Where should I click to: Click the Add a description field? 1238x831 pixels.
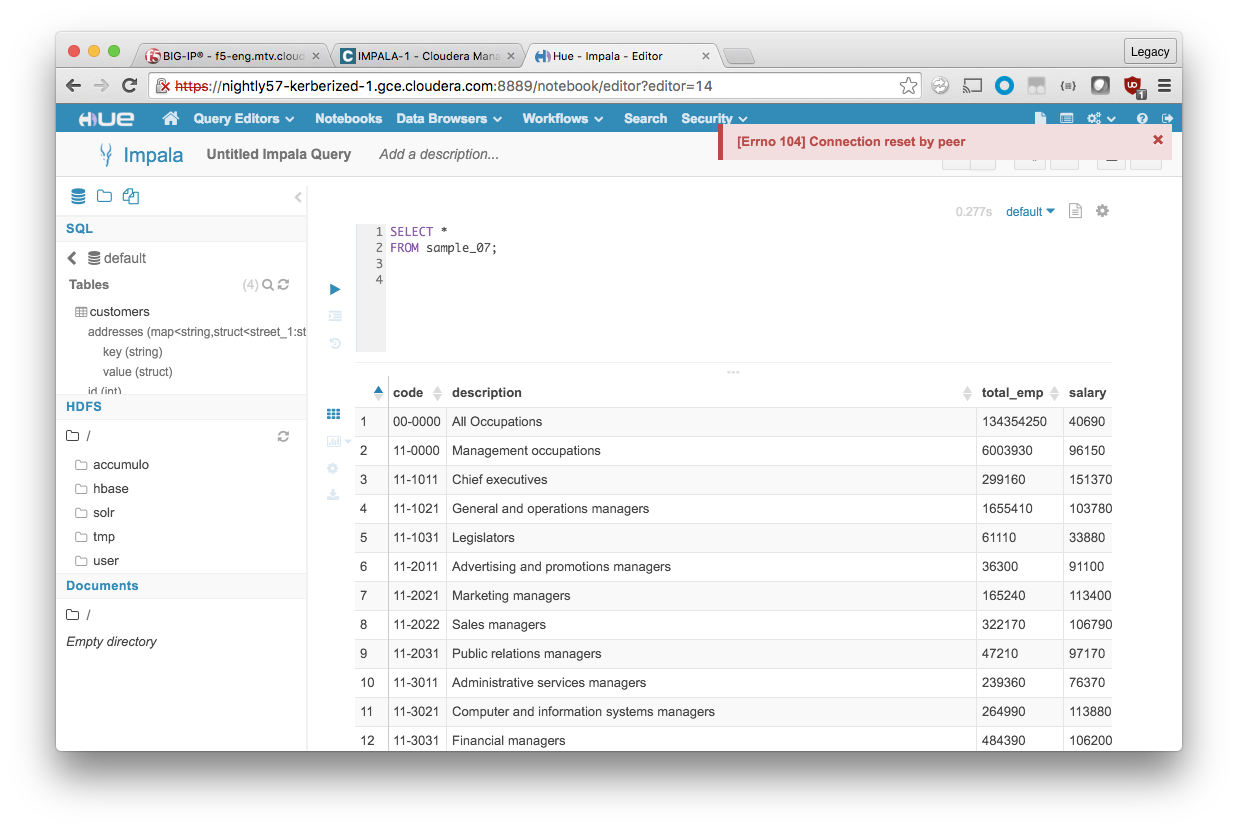(439, 154)
